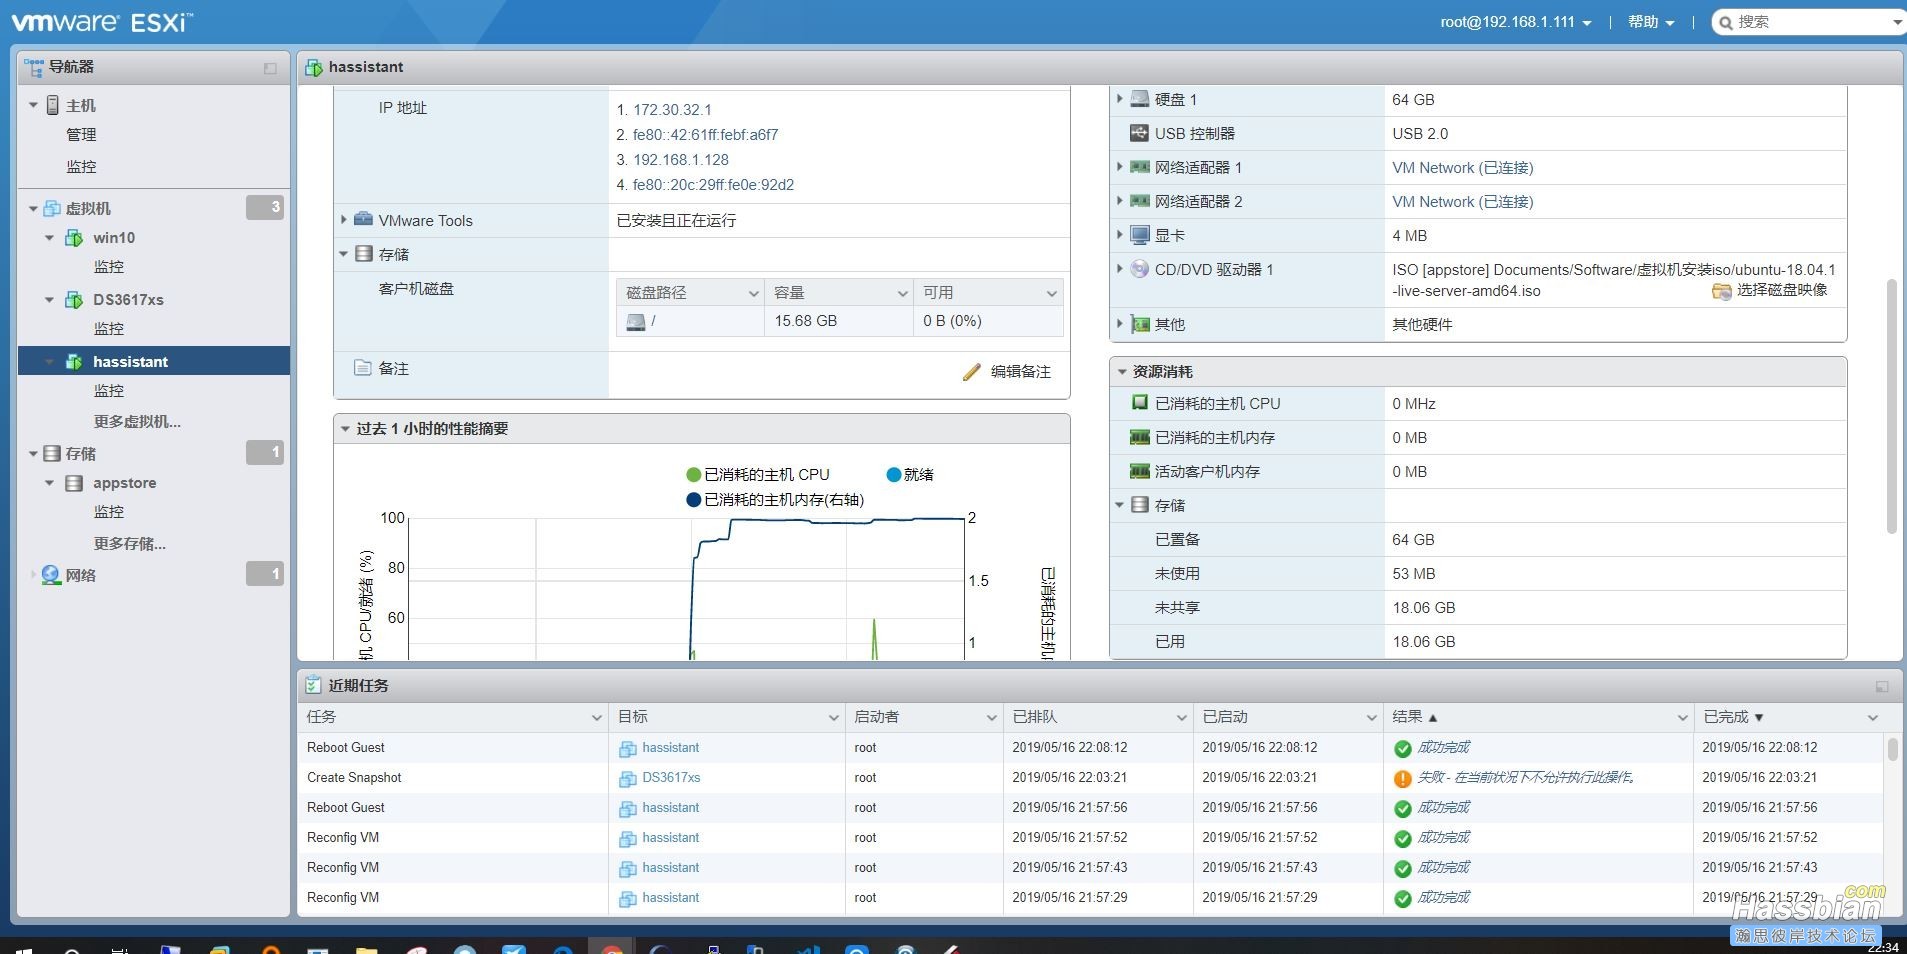This screenshot has height=954, width=1907.
Task: Click the CD/DVD drive 1 disc icon
Action: click(x=1140, y=269)
